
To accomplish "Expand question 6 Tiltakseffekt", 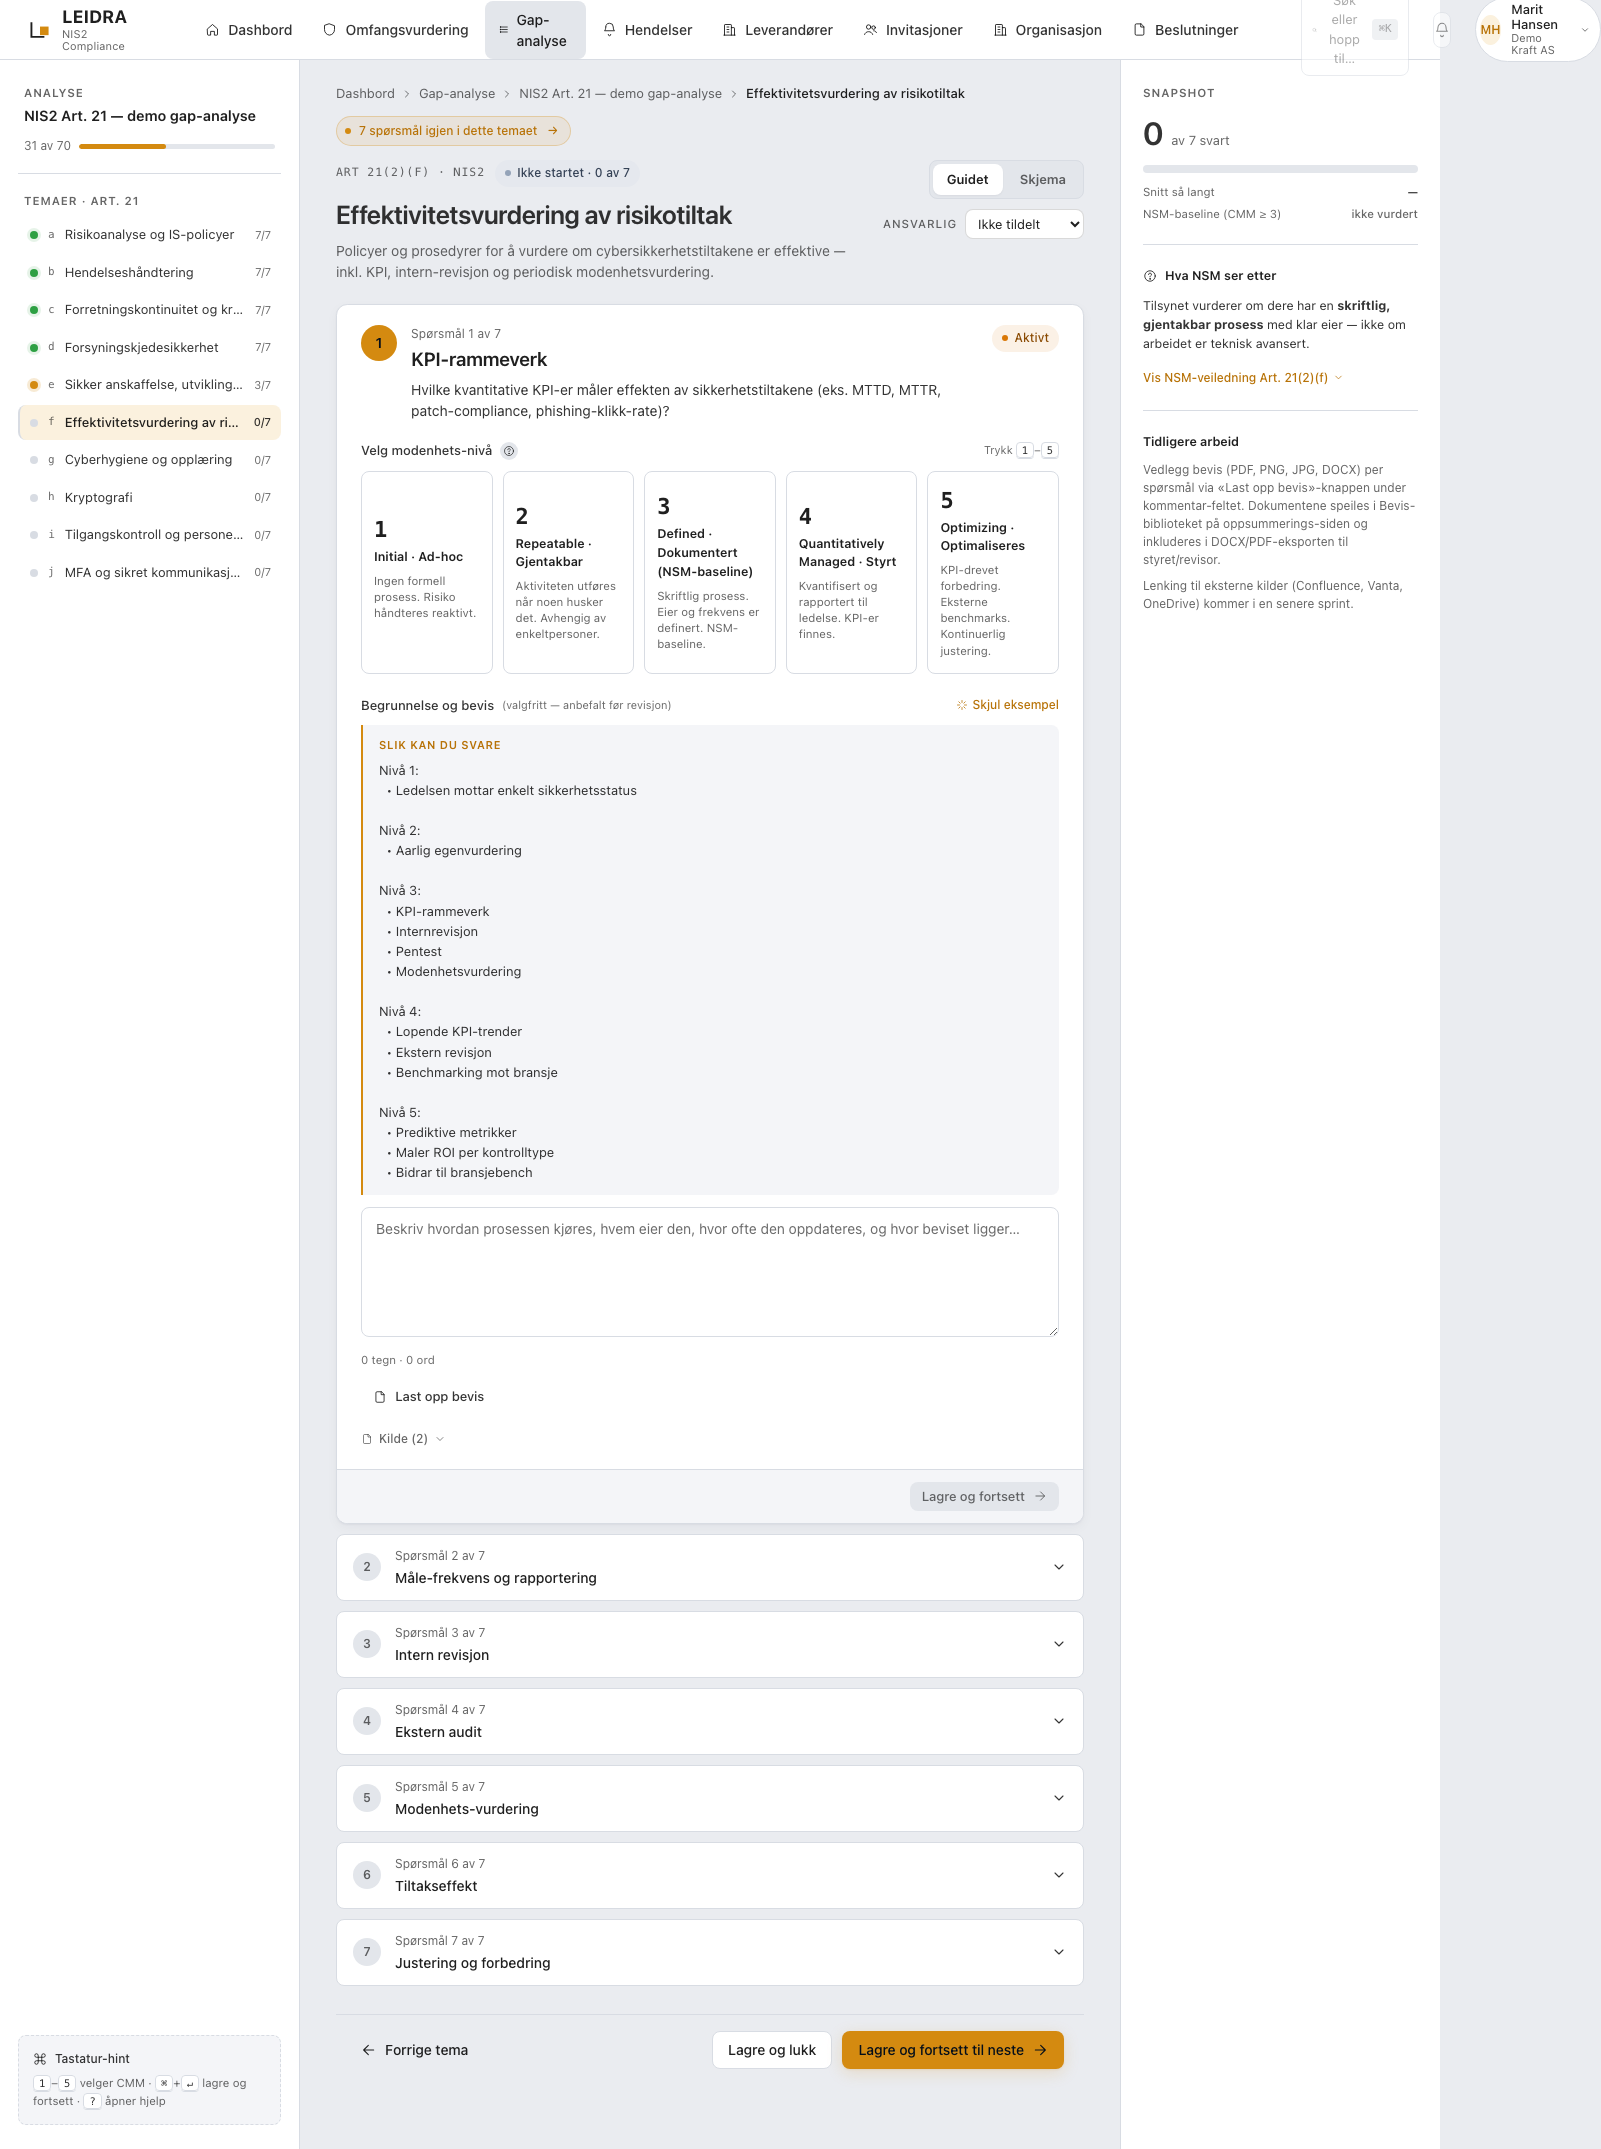I will (x=710, y=1875).
